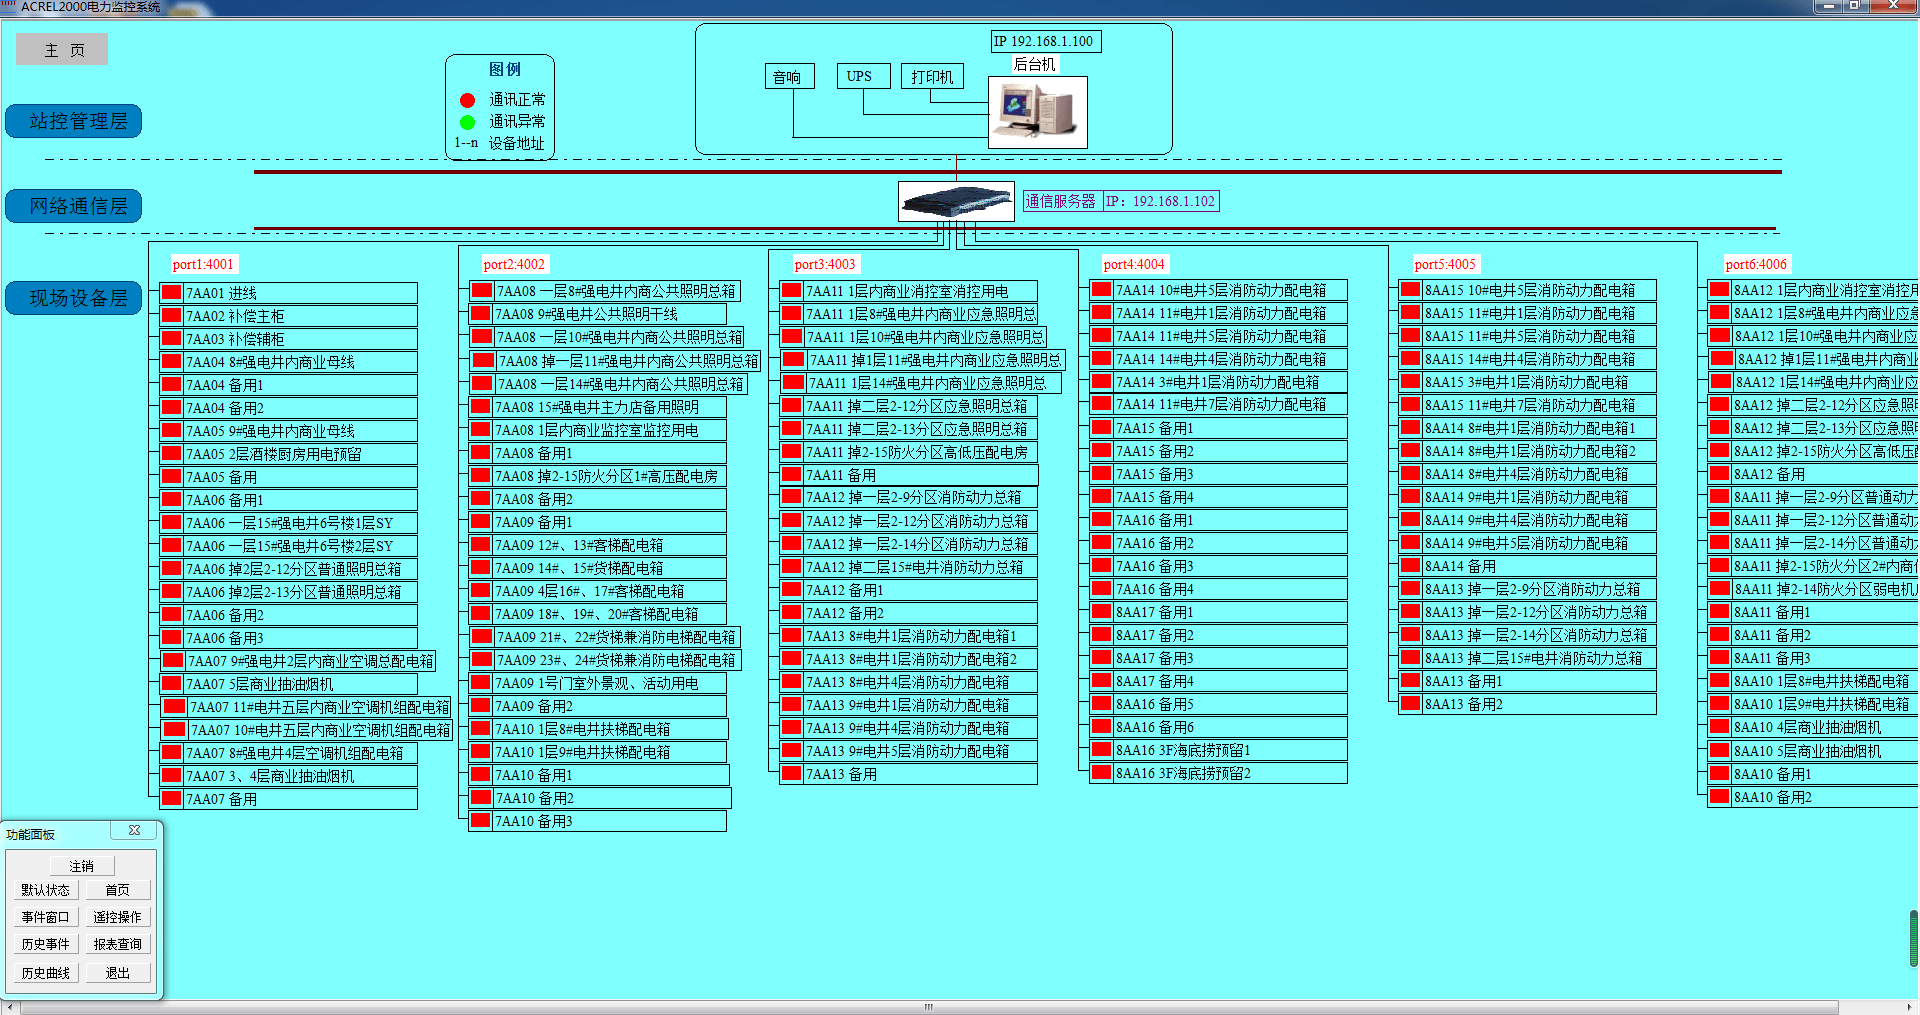Click red indicator next to 8AA13 备用2
Image resolution: width=1920 pixels, height=1015 pixels.
pos(1410,704)
